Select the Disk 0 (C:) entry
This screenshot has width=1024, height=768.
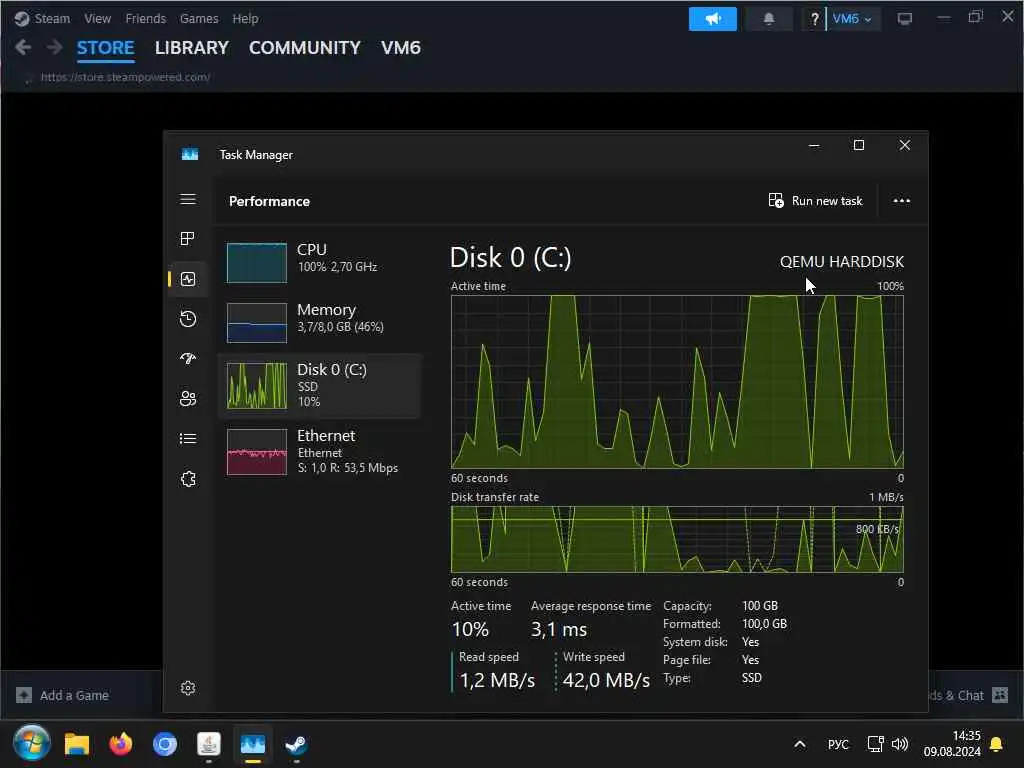[x=320, y=385]
